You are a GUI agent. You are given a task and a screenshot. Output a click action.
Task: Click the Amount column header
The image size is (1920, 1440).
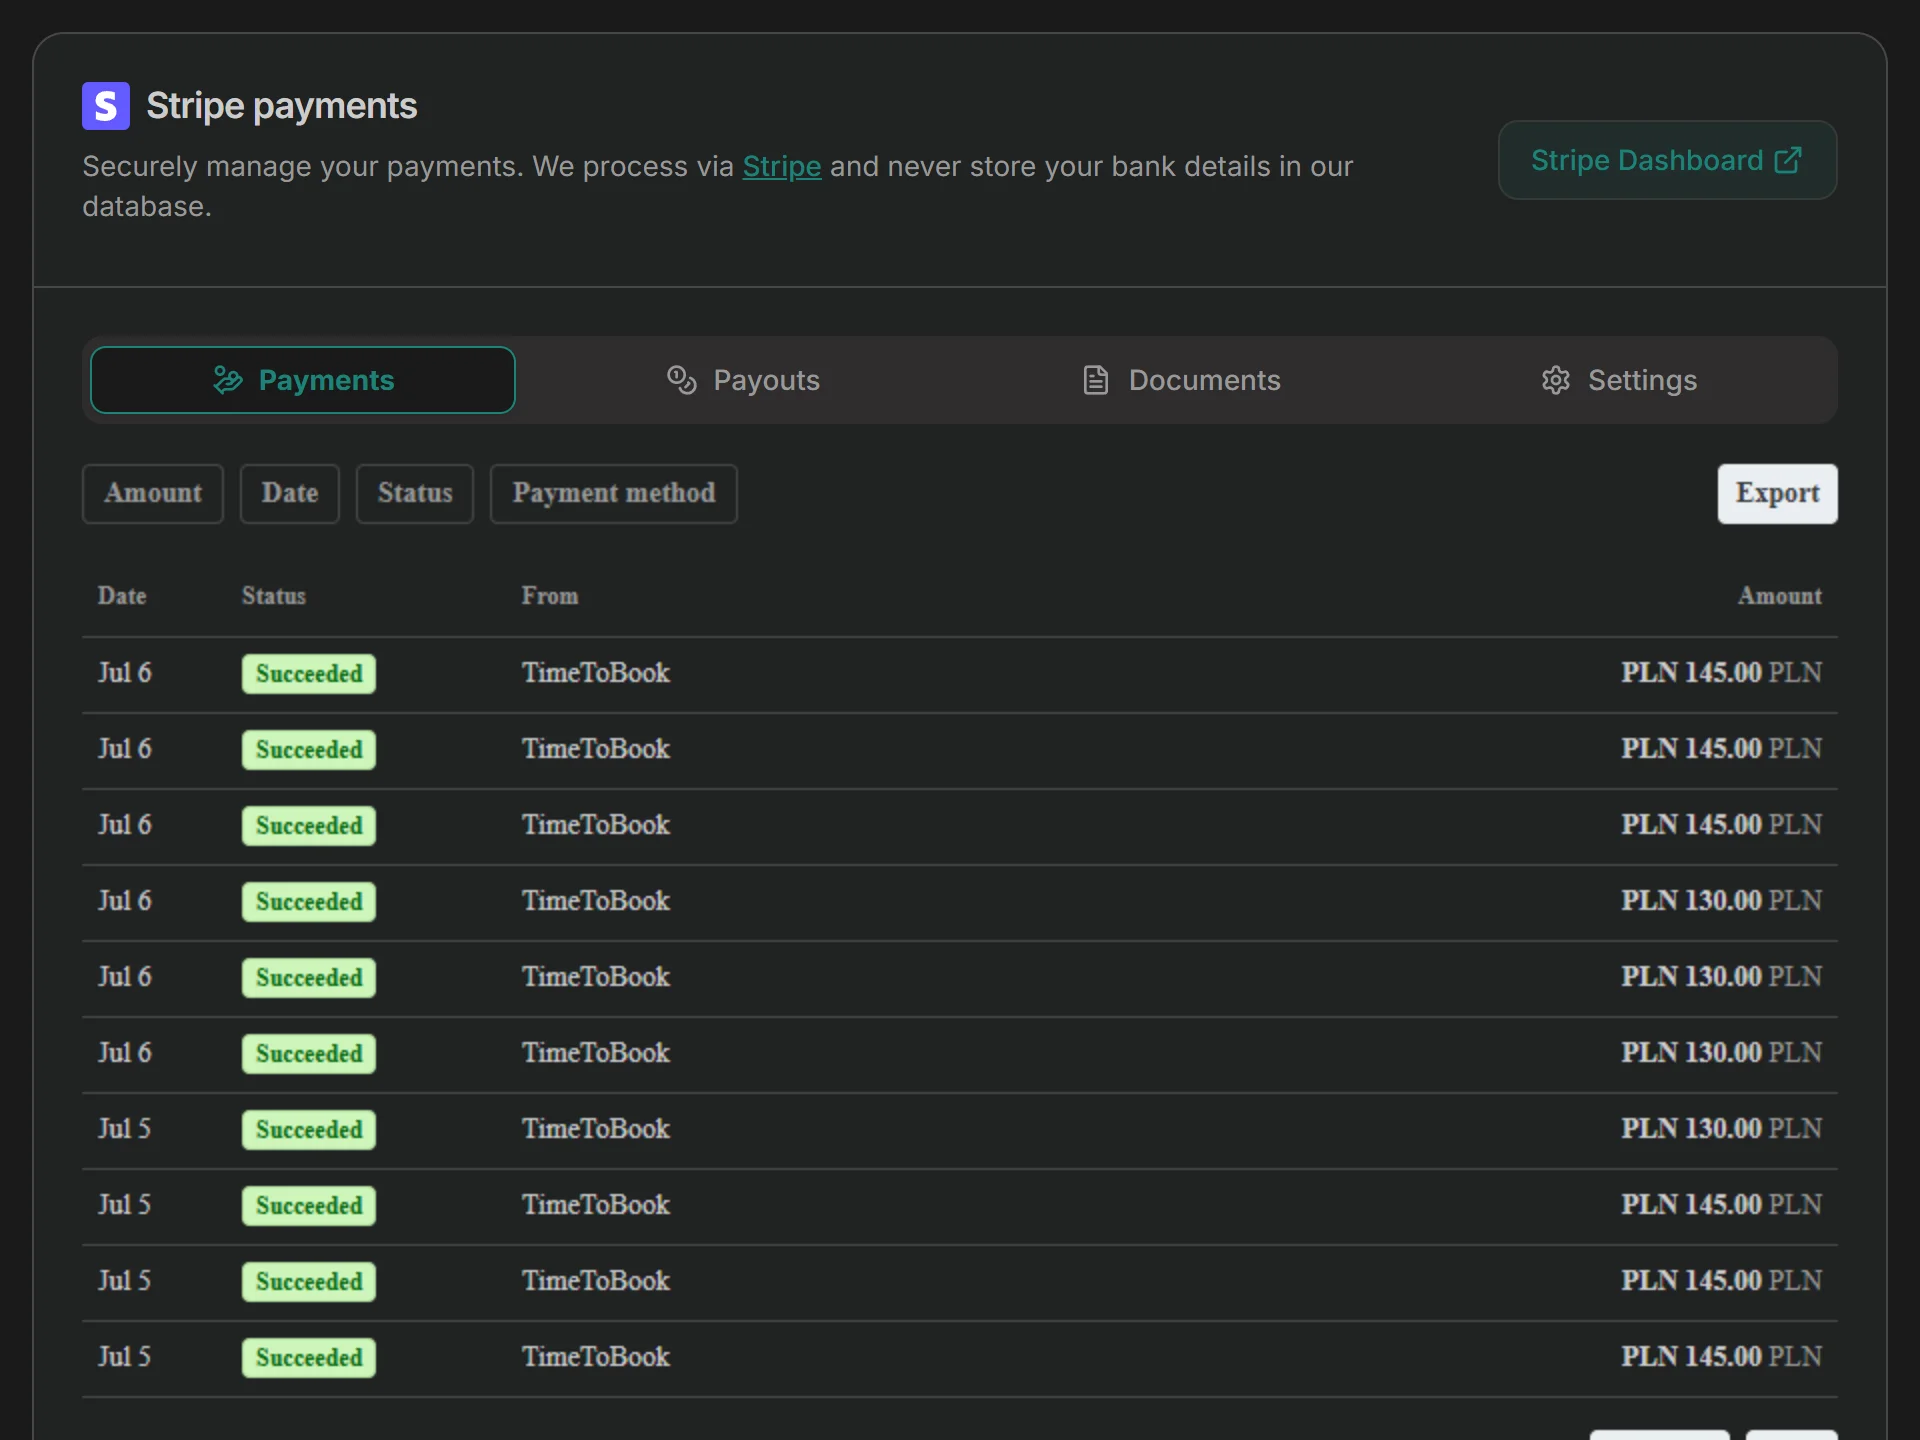[1780, 596]
